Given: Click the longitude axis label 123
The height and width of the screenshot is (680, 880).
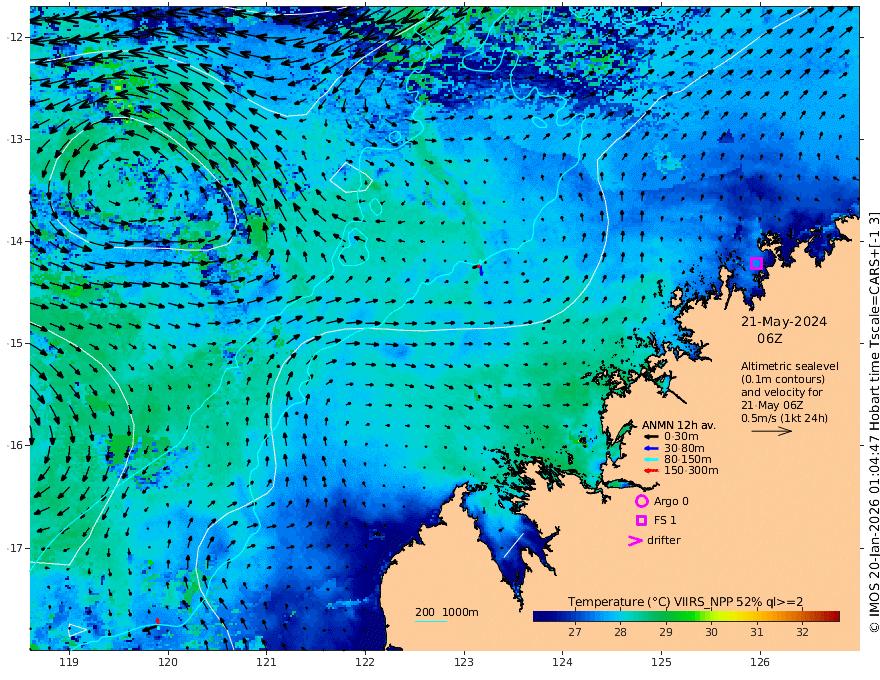Looking at the screenshot, I should tap(464, 662).
